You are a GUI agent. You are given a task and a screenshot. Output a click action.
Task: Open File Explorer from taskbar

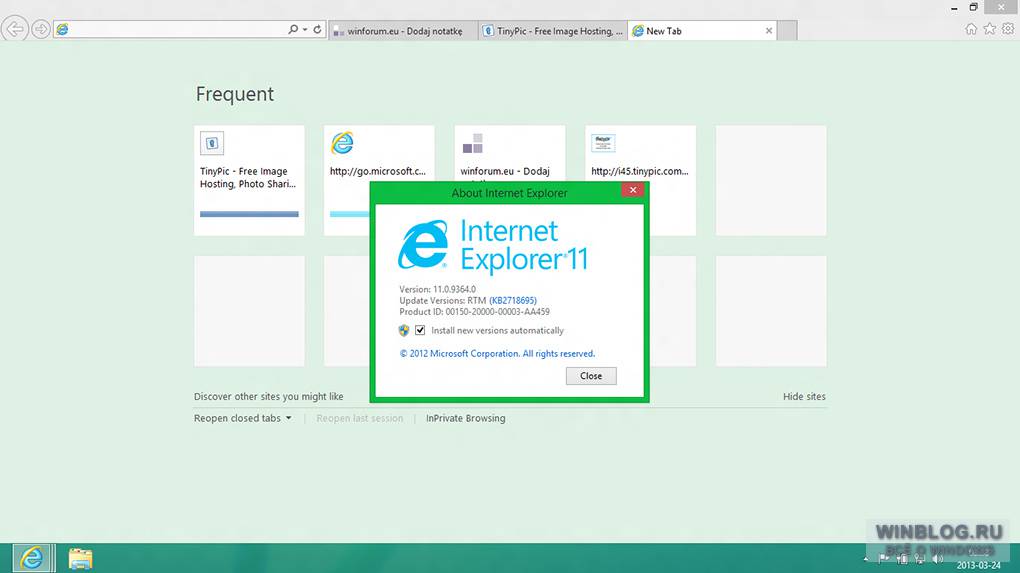click(81, 559)
